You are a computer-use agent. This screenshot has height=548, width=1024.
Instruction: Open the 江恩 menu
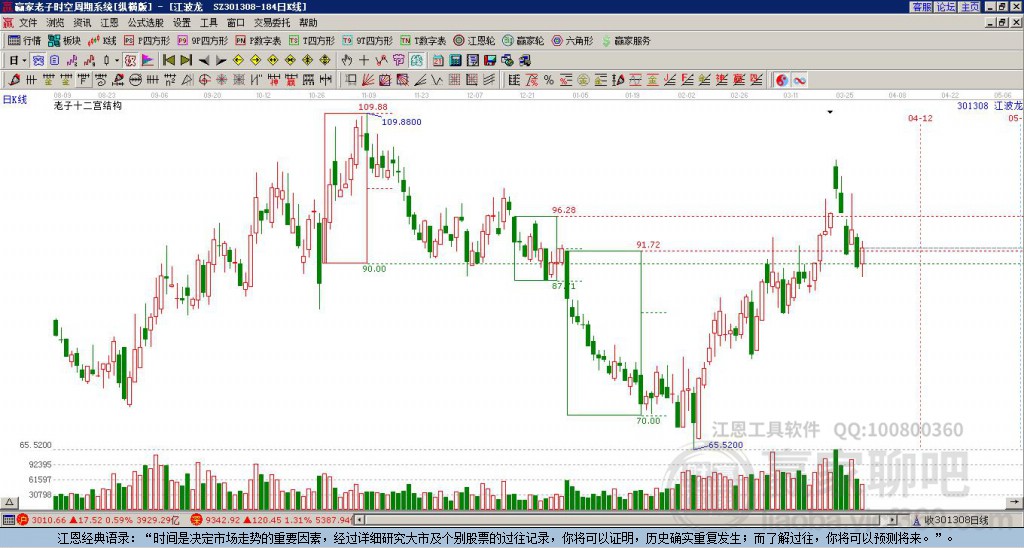pyautogui.click(x=109, y=23)
